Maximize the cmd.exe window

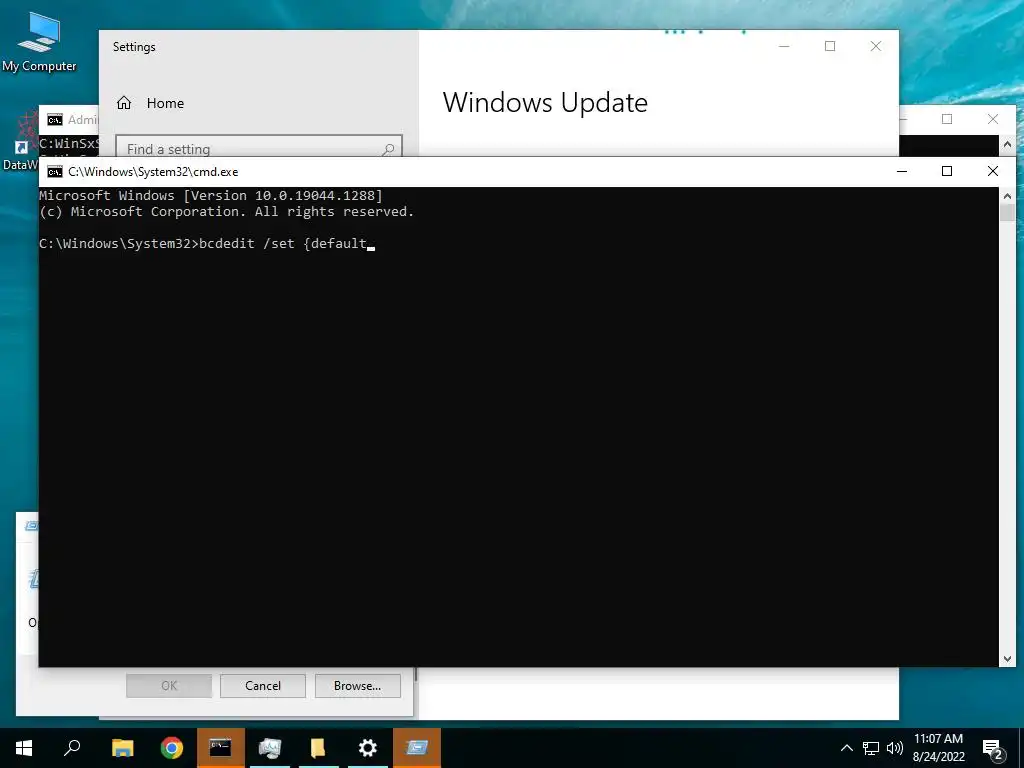pyautogui.click(x=947, y=171)
